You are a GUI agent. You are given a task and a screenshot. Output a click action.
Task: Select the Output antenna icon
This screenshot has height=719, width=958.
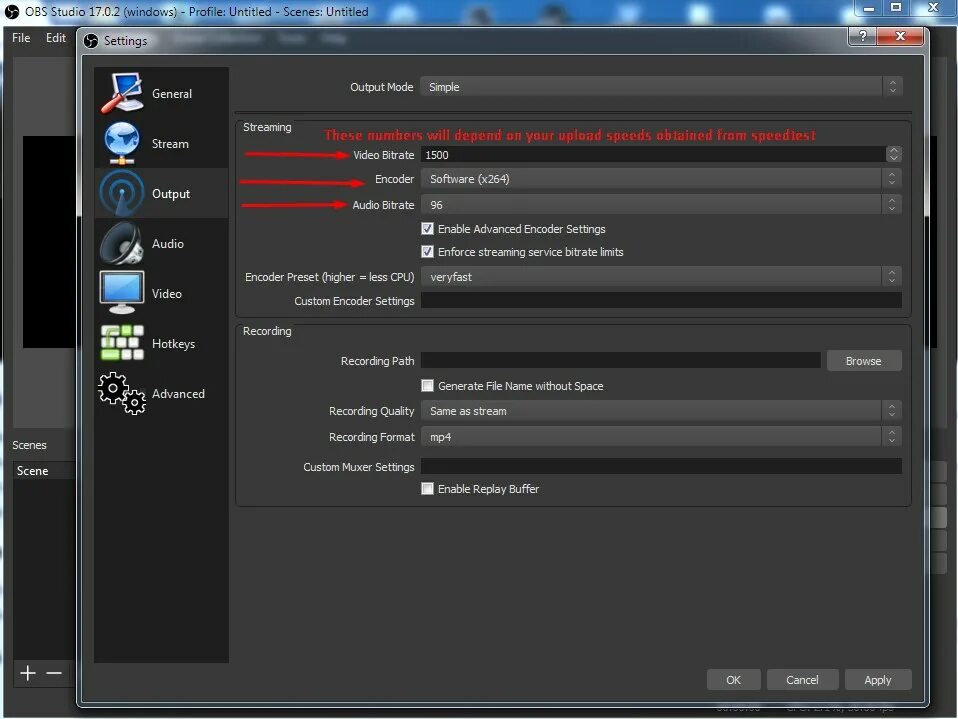pos(122,193)
